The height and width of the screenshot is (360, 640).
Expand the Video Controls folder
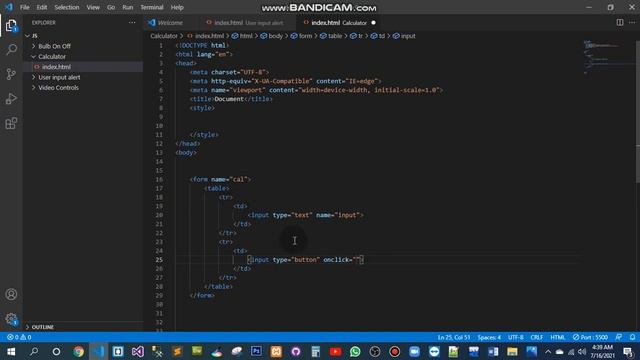(58, 88)
